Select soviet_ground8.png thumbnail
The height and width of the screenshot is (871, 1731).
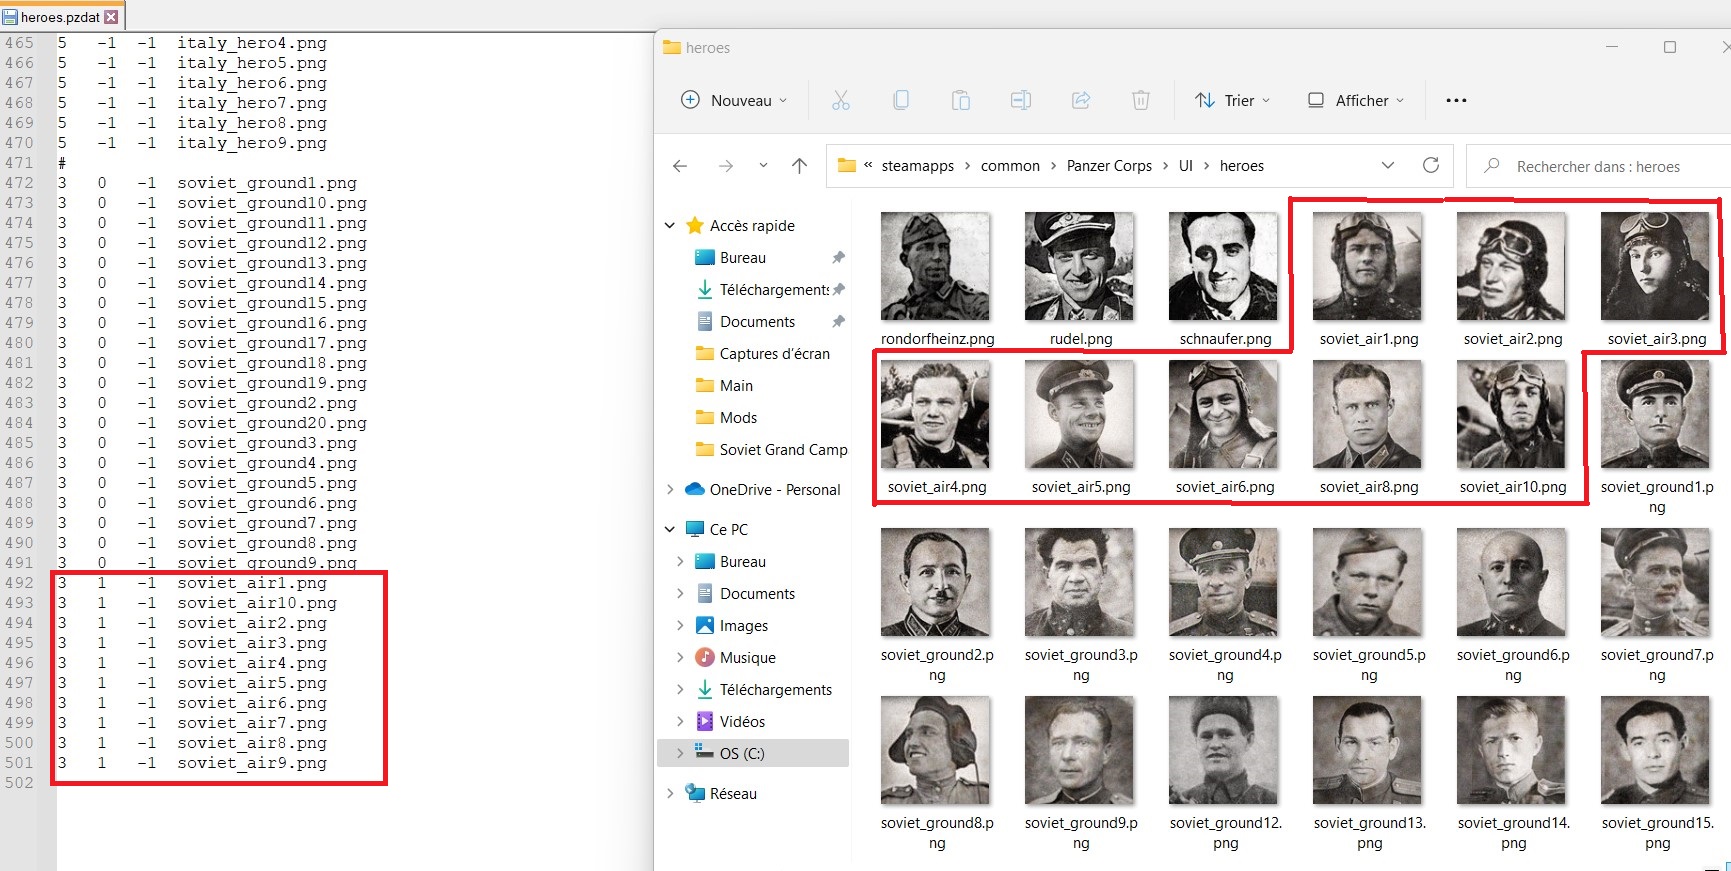coord(936,750)
